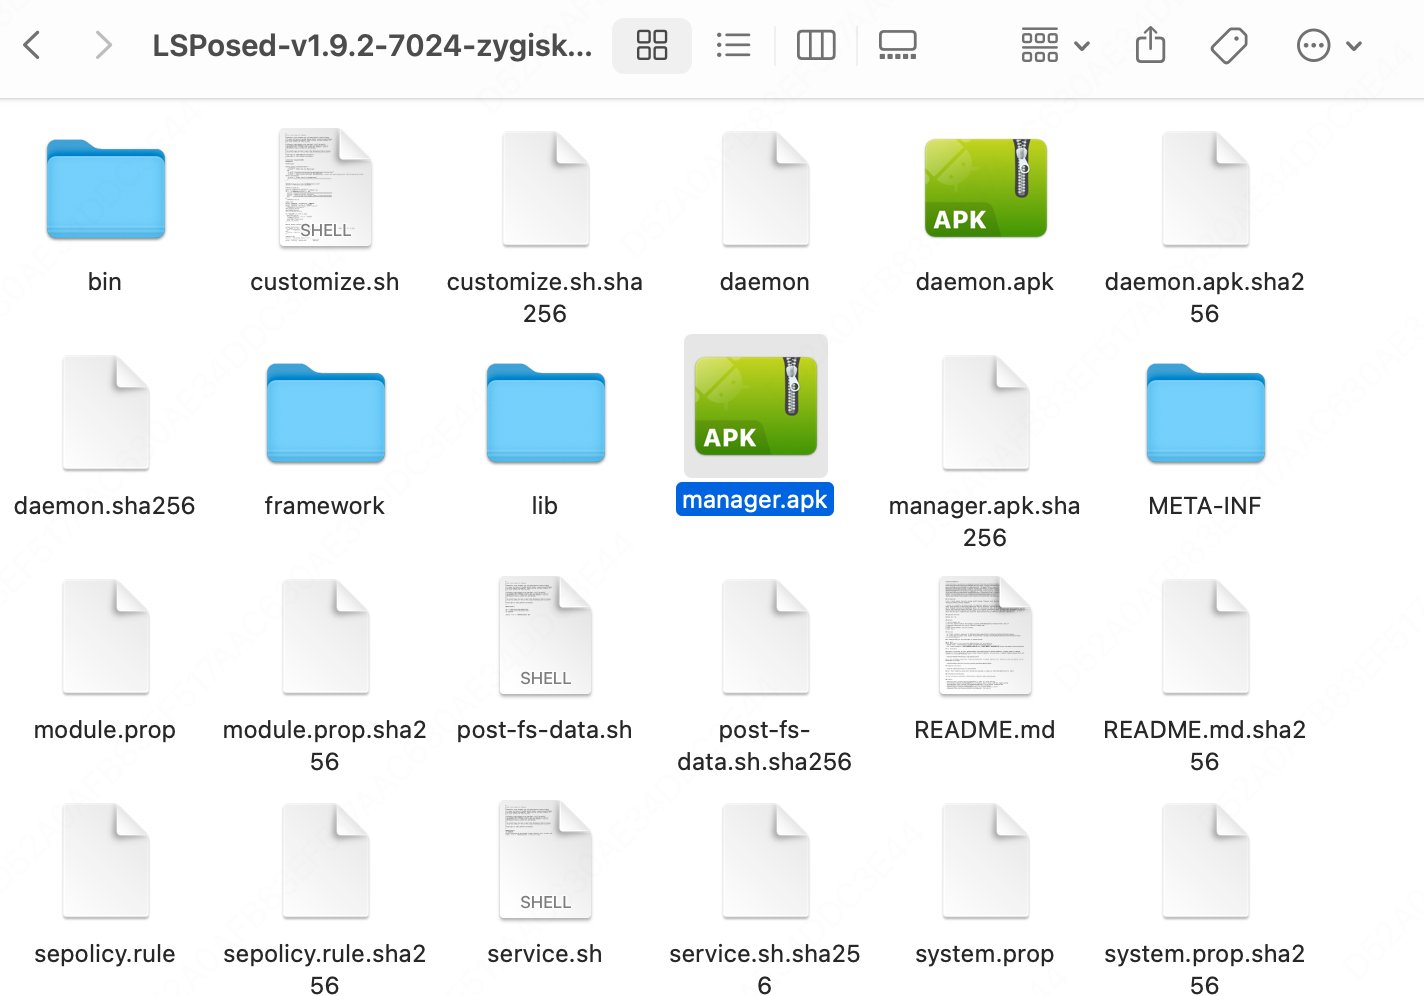Select the daemon.apk package icon
Viewport: 1424px width, 996px height.
pos(985,188)
